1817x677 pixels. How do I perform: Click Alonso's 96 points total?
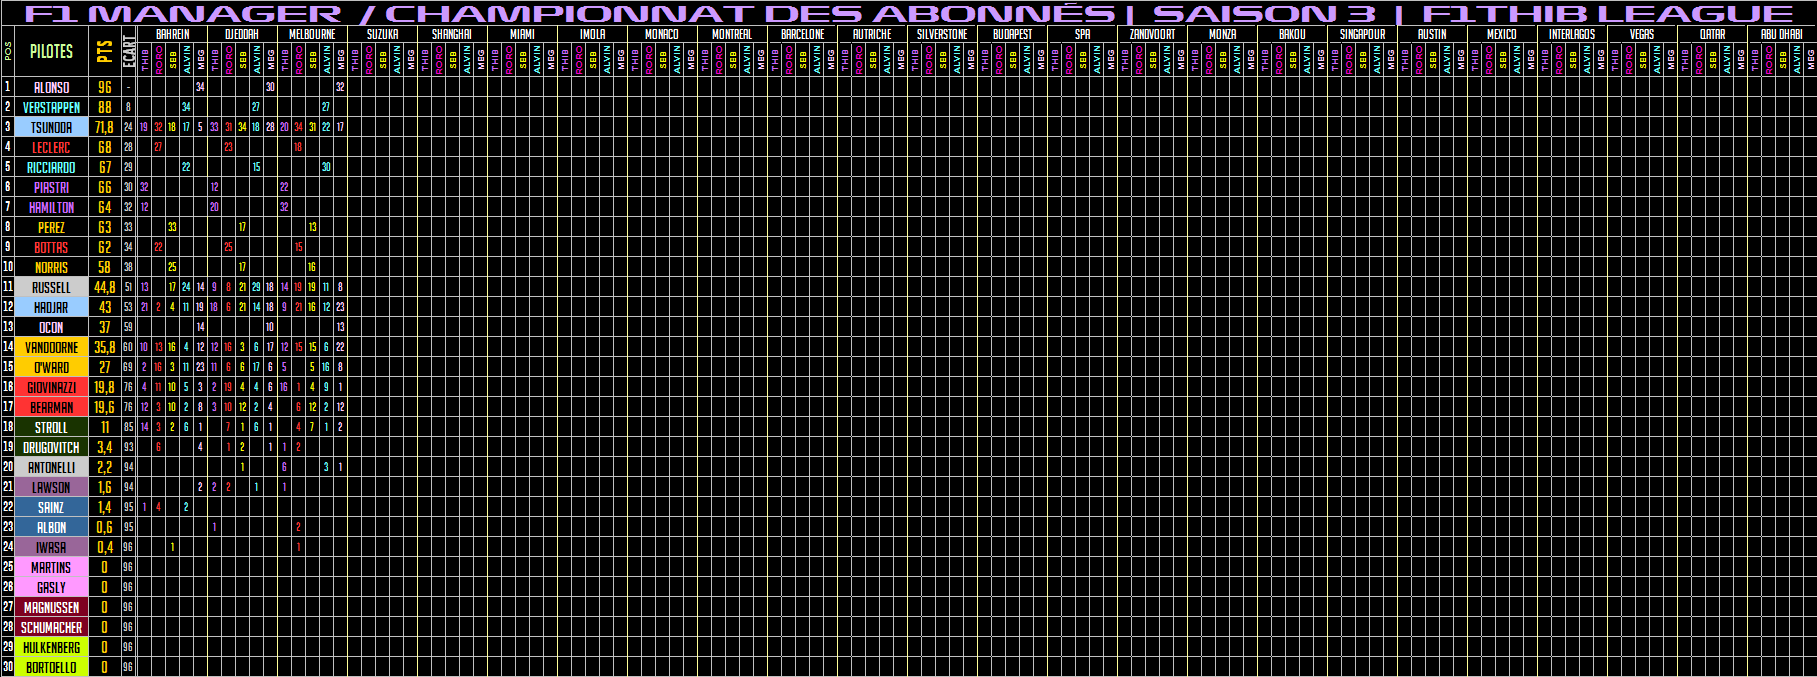104,88
